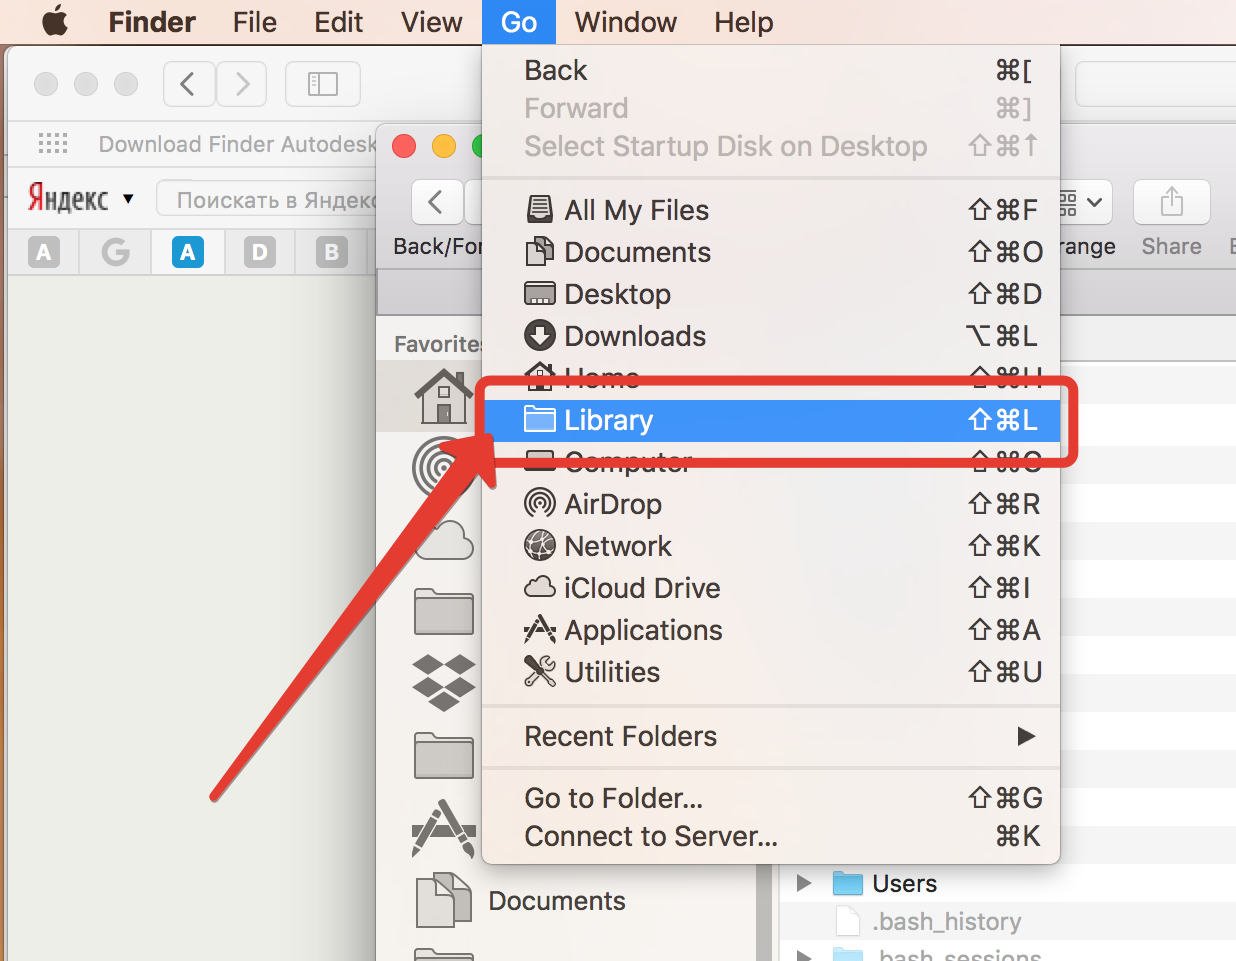Choose Back from the Go menu
The image size is (1236, 961).
[771, 70]
